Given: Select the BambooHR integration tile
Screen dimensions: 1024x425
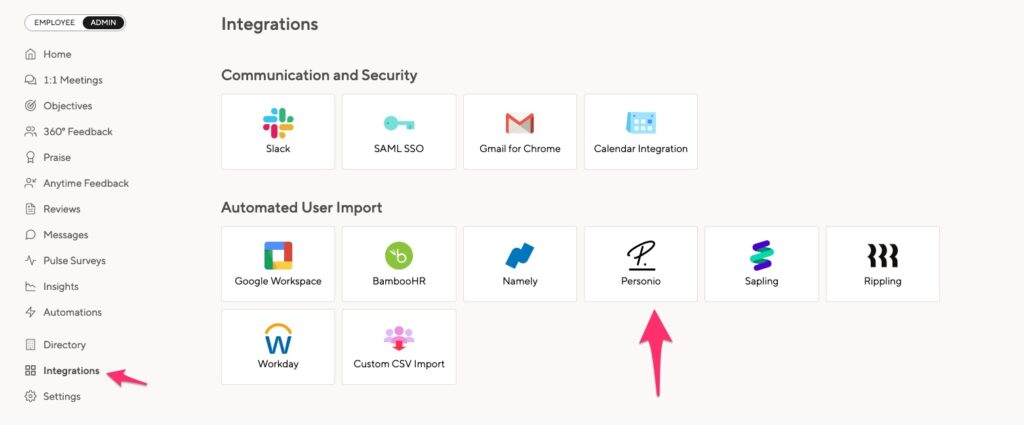Looking at the screenshot, I should [399, 264].
